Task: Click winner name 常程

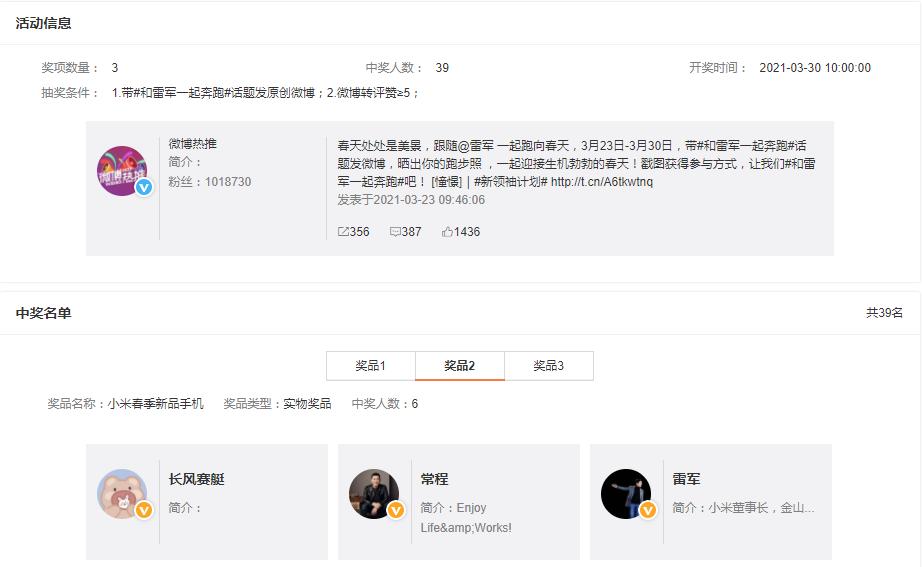Action: (x=435, y=479)
